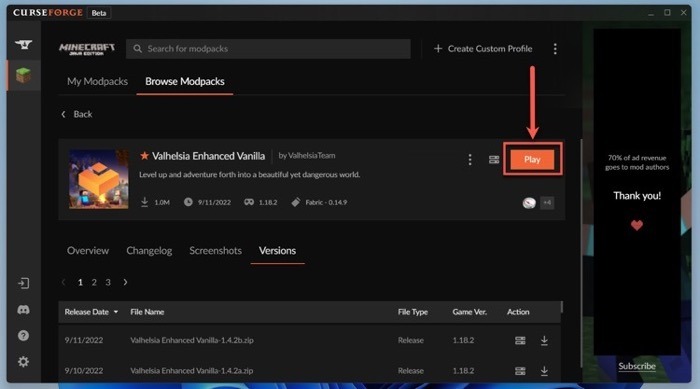Click Valhelsia Enhanced Vanilla-1.4.2b.zip file name

pos(192,340)
